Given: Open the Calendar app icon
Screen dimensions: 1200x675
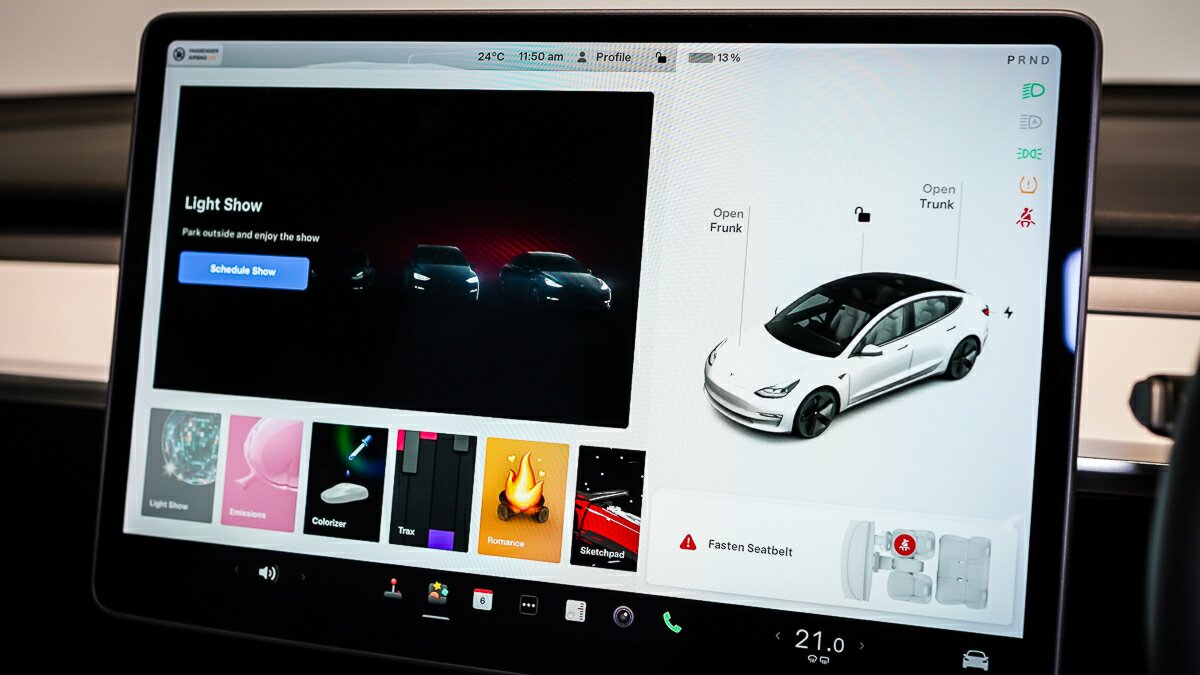Looking at the screenshot, I should pos(483,599).
